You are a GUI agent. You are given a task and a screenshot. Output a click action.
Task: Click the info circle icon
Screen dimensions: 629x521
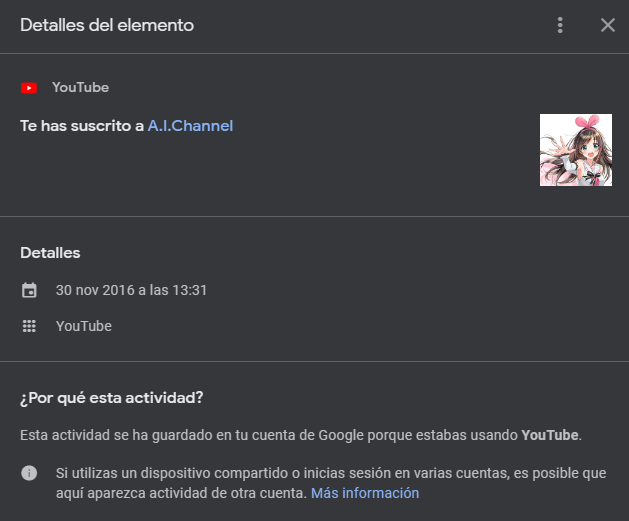pos(29,473)
